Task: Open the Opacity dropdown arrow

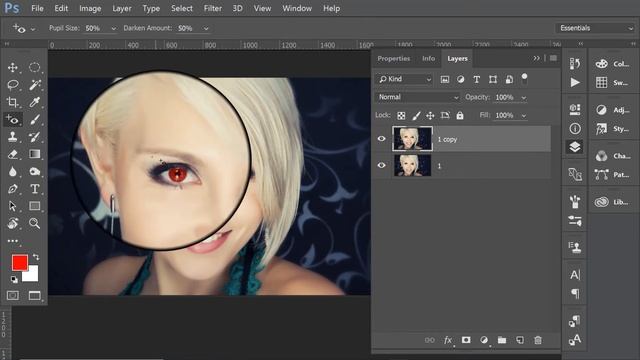Action: tap(524, 98)
